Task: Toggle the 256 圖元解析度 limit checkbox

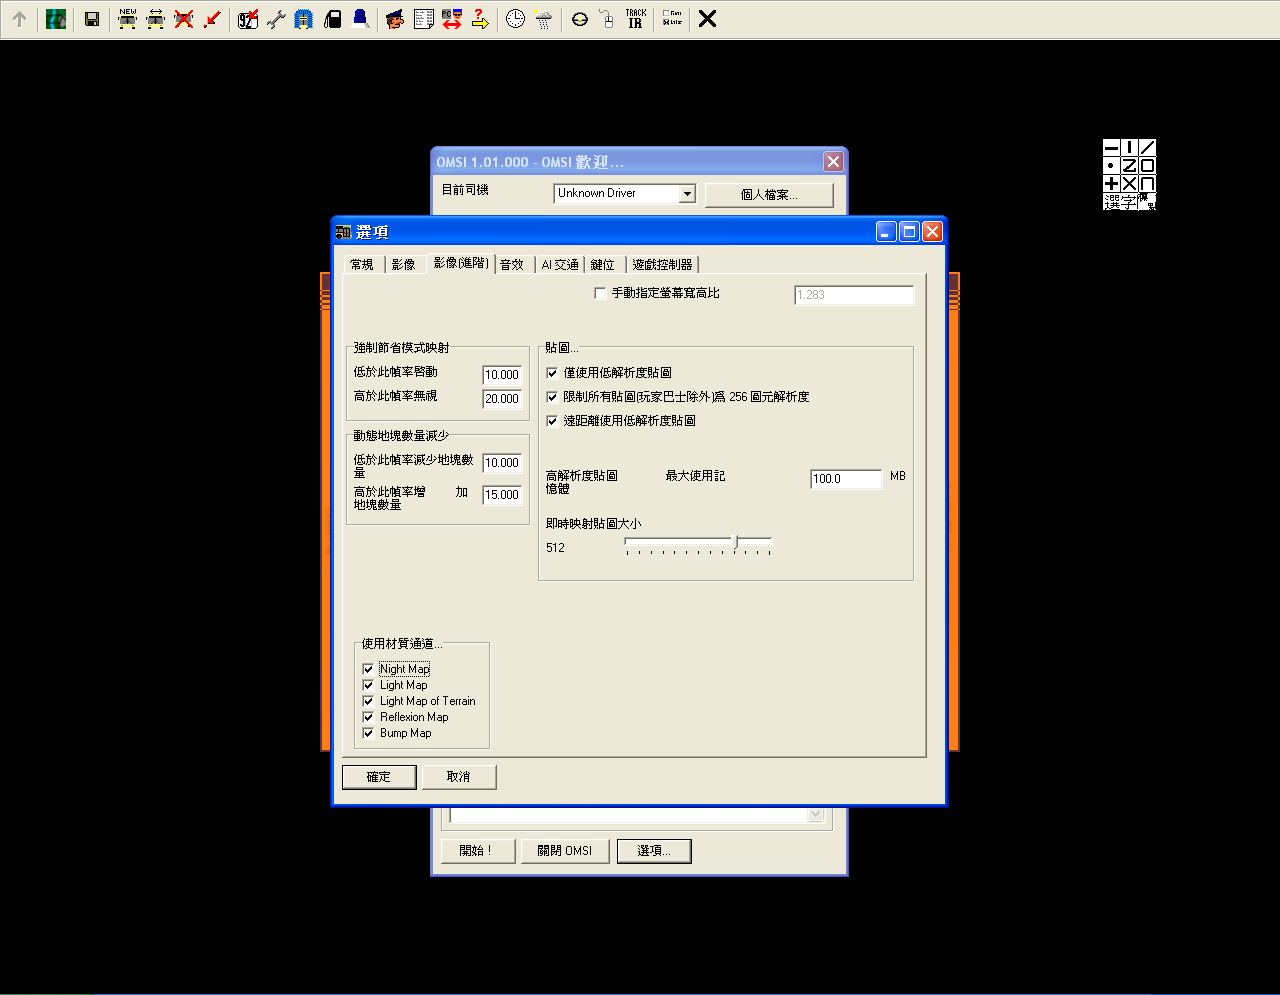Action: [x=552, y=397]
